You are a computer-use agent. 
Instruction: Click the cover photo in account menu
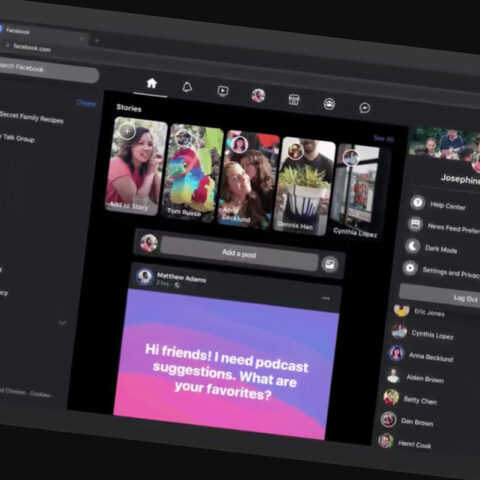pos(444,143)
